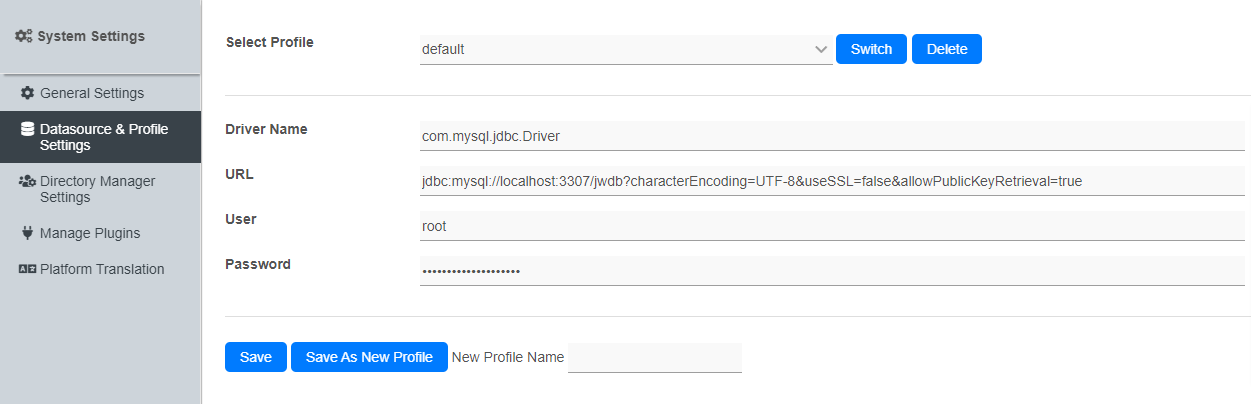The width and height of the screenshot is (1251, 404).
Task: Open General Settings menu item
Action: (91, 93)
